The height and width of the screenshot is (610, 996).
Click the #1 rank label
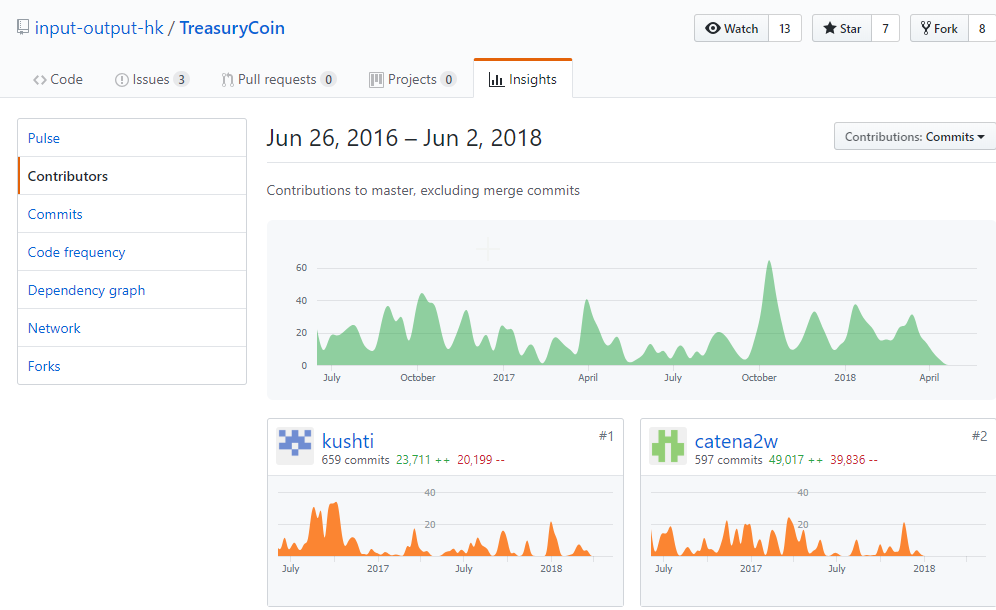pyautogui.click(x=606, y=436)
